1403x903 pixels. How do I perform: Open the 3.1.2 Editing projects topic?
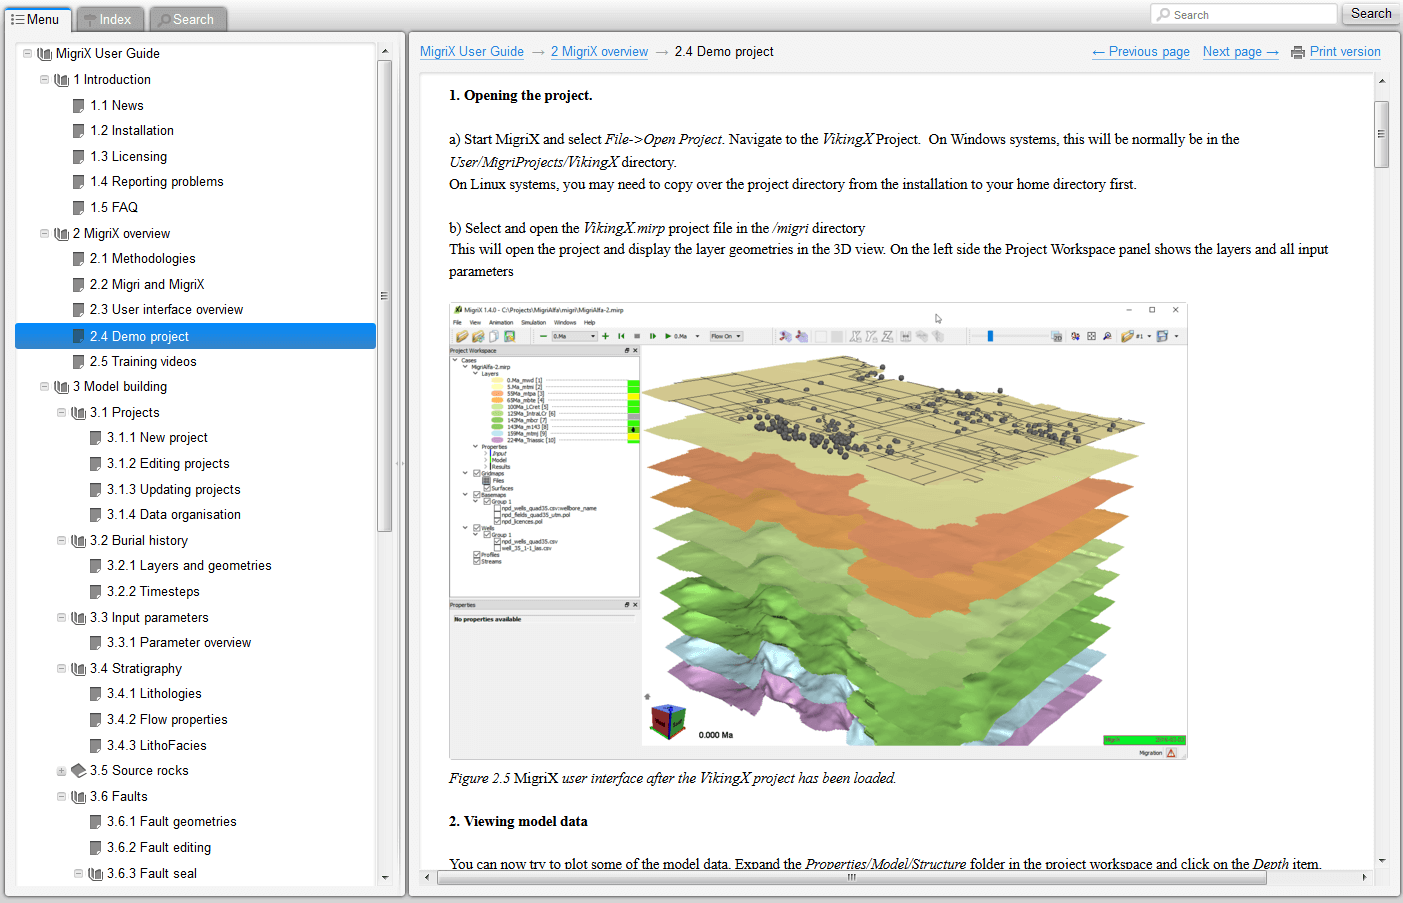(x=168, y=464)
